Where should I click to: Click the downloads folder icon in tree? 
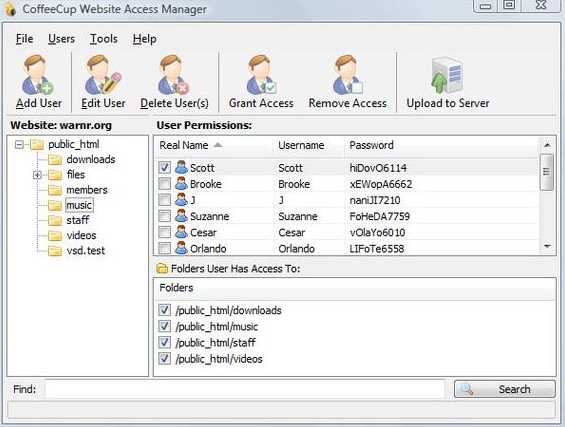coord(55,159)
